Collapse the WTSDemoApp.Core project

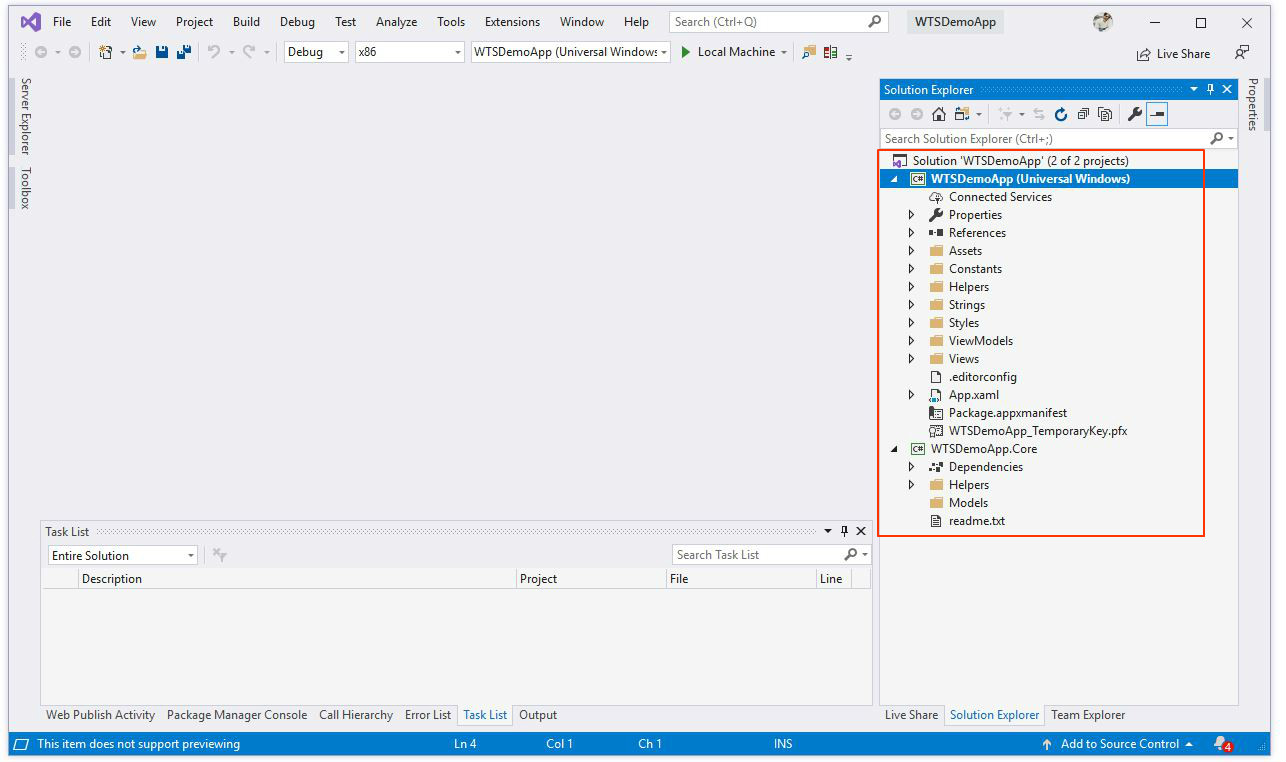894,449
